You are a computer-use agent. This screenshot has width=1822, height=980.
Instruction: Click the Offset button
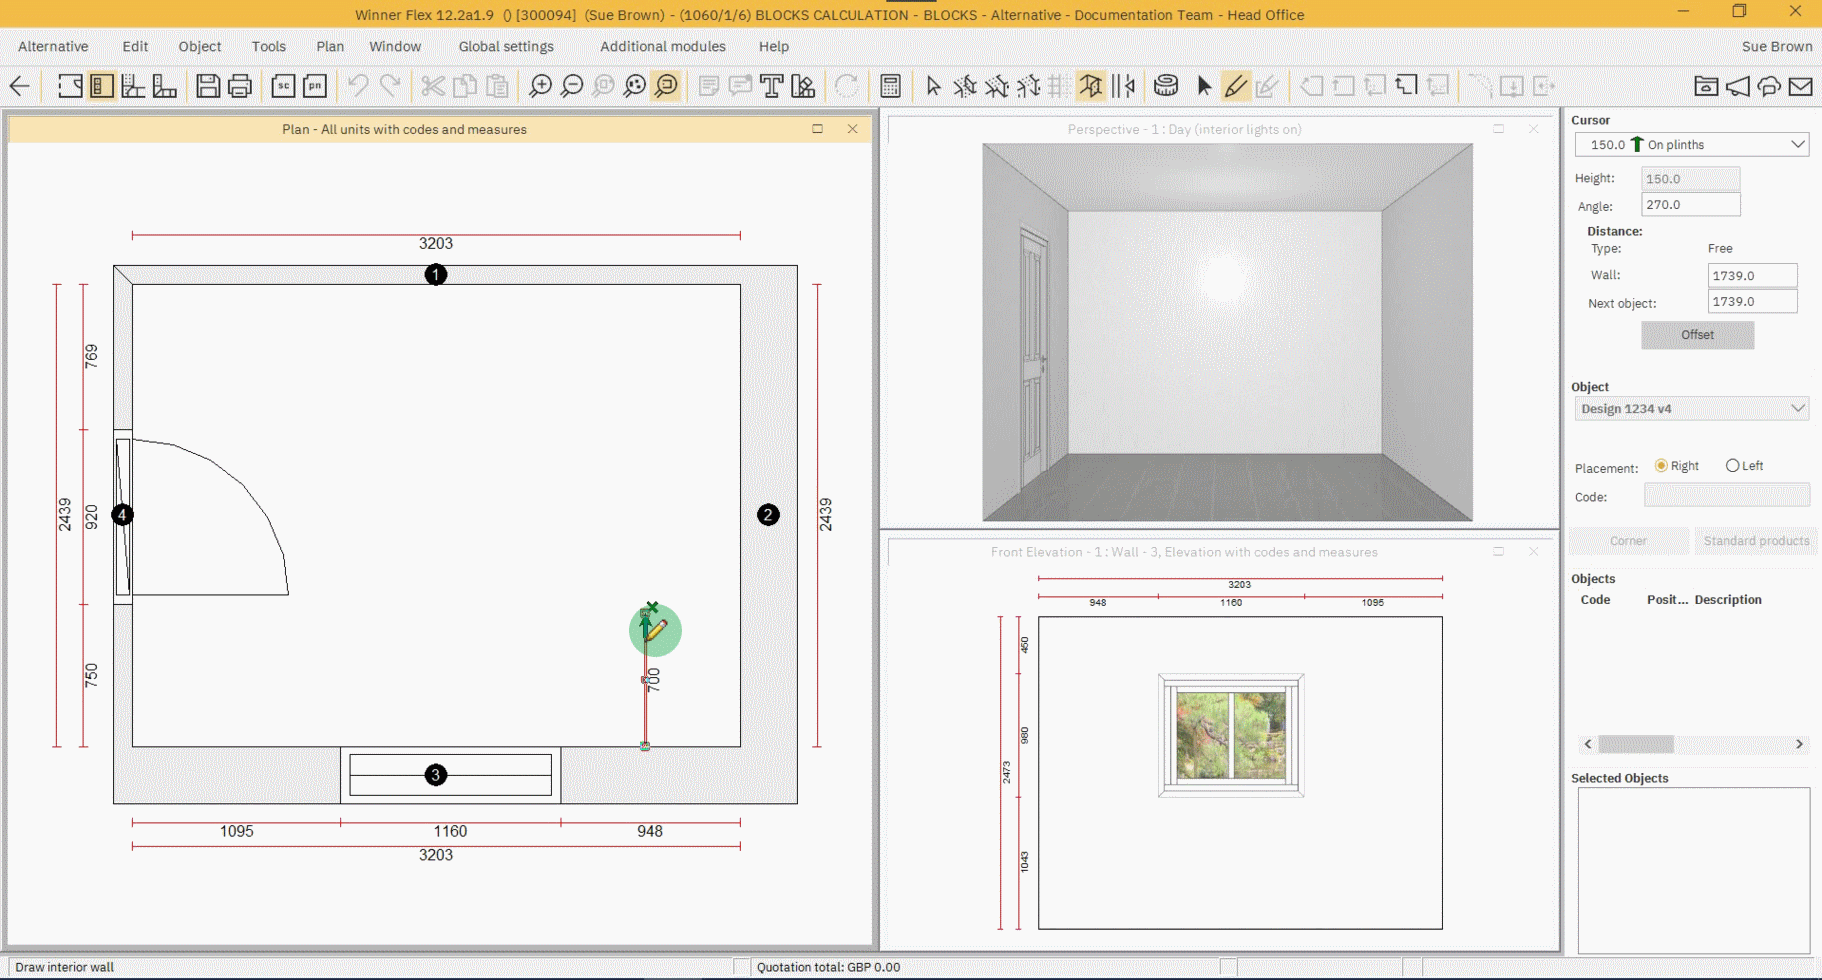point(1697,335)
